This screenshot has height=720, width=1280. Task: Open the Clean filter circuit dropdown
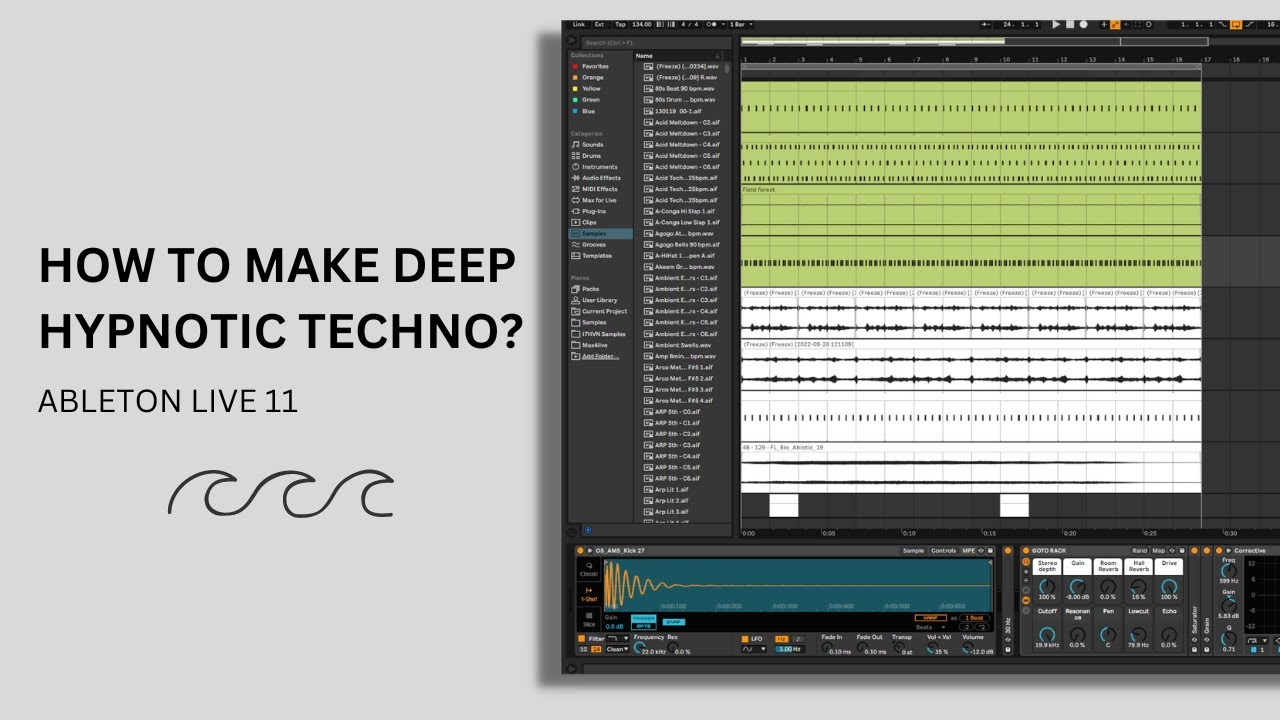tap(617, 649)
